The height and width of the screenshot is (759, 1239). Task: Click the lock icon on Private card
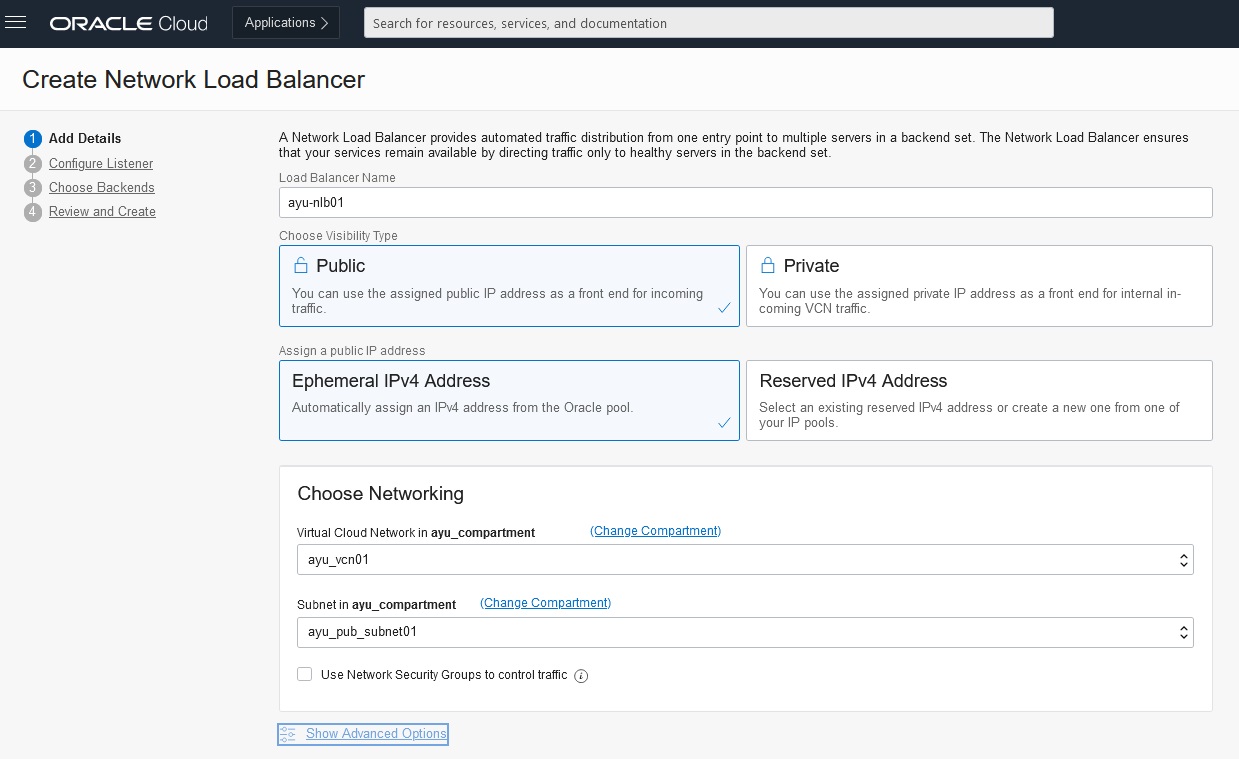[768, 266]
